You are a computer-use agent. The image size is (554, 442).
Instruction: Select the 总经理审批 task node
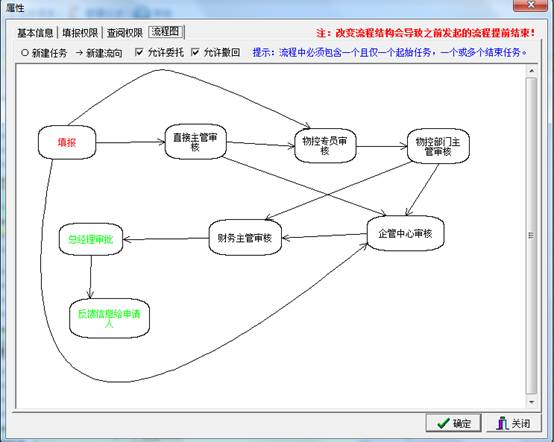pyautogui.click(x=91, y=239)
